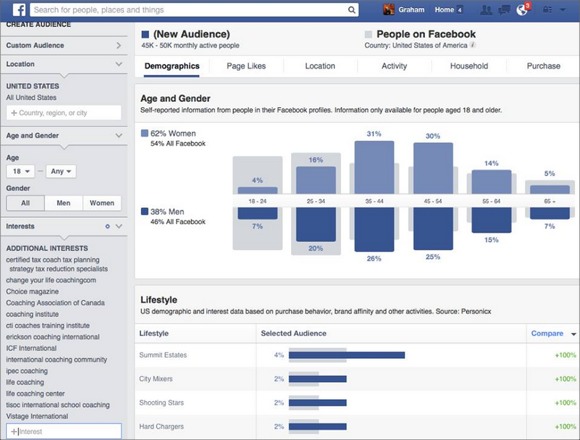This screenshot has height=440, width=580.
Task: Open the Facebook logo home icon
Action: pos(19,10)
